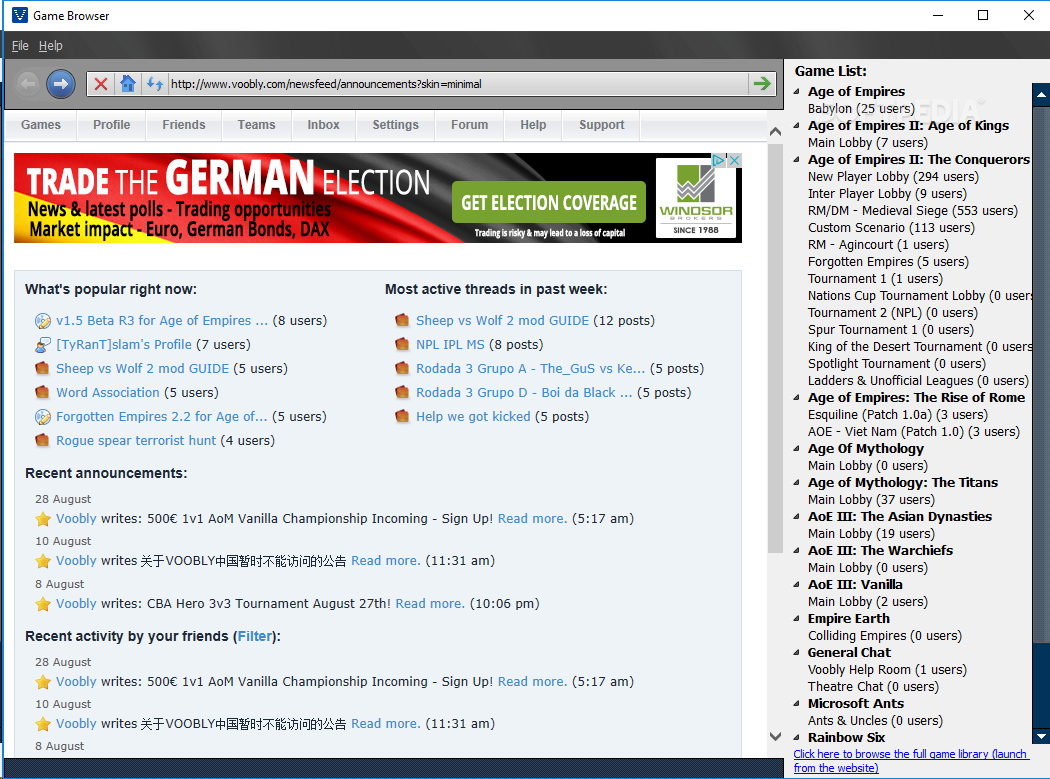
Task: Open the Support tab
Action: (x=601, y=125)
